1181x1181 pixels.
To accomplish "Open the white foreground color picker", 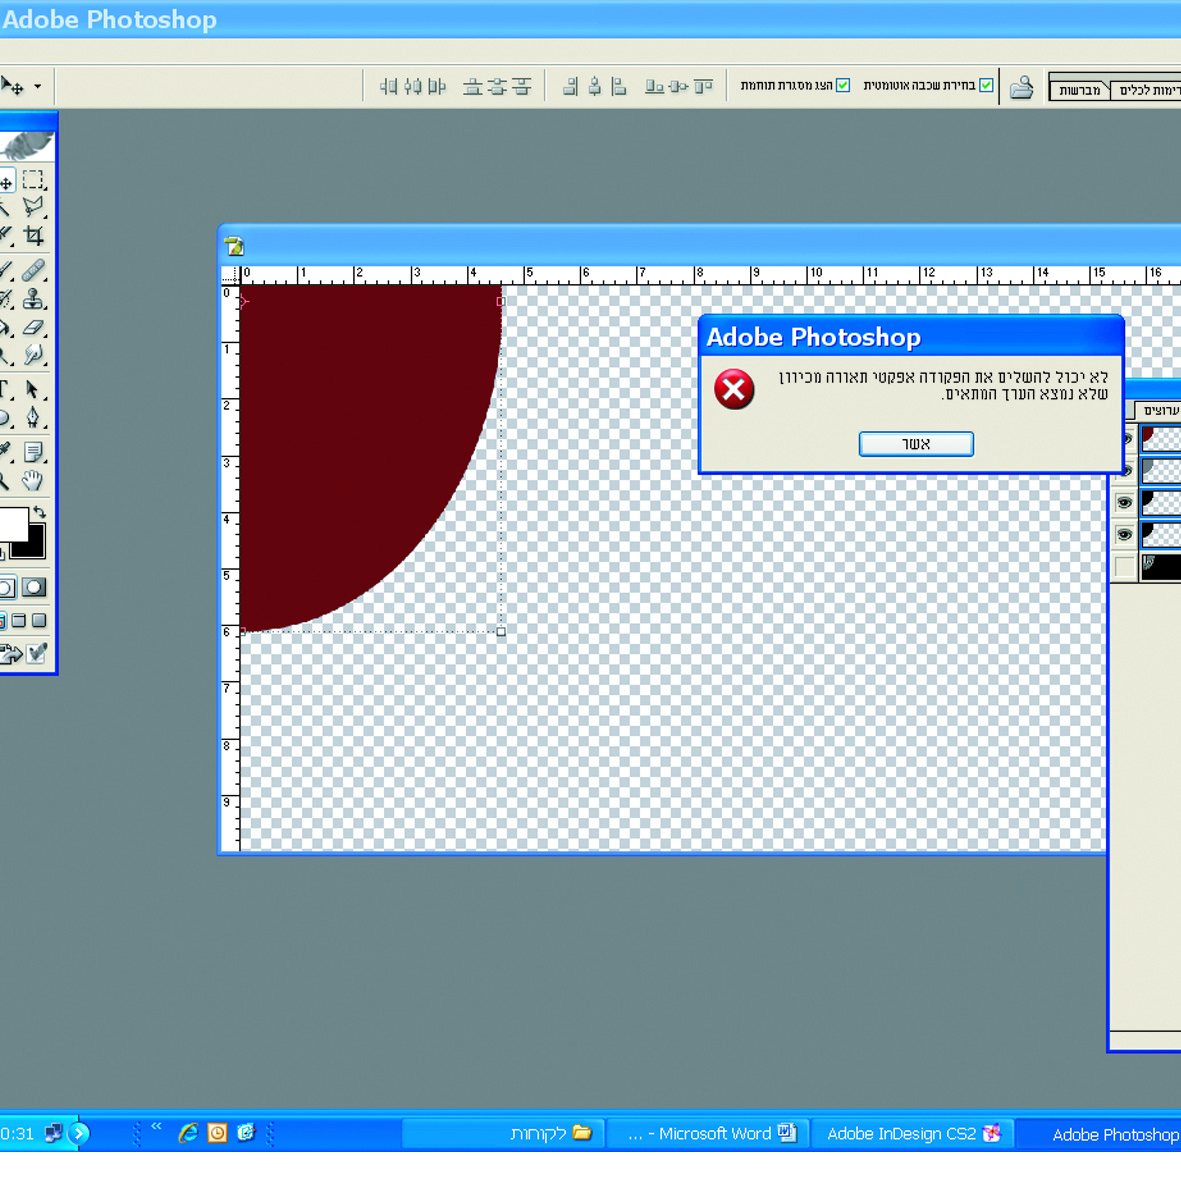I will [13, 523].
